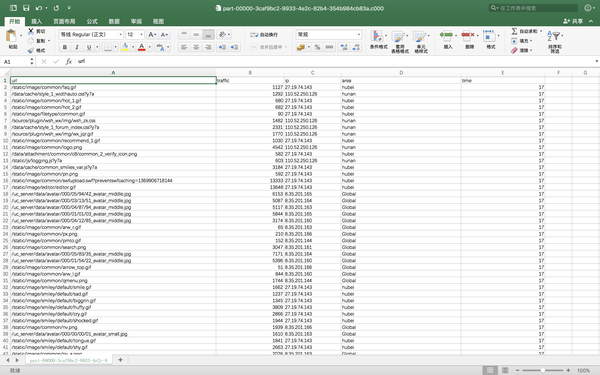Increase font size with larger A
Viewport: 600px width, 375px height.
tap(152, 34)
